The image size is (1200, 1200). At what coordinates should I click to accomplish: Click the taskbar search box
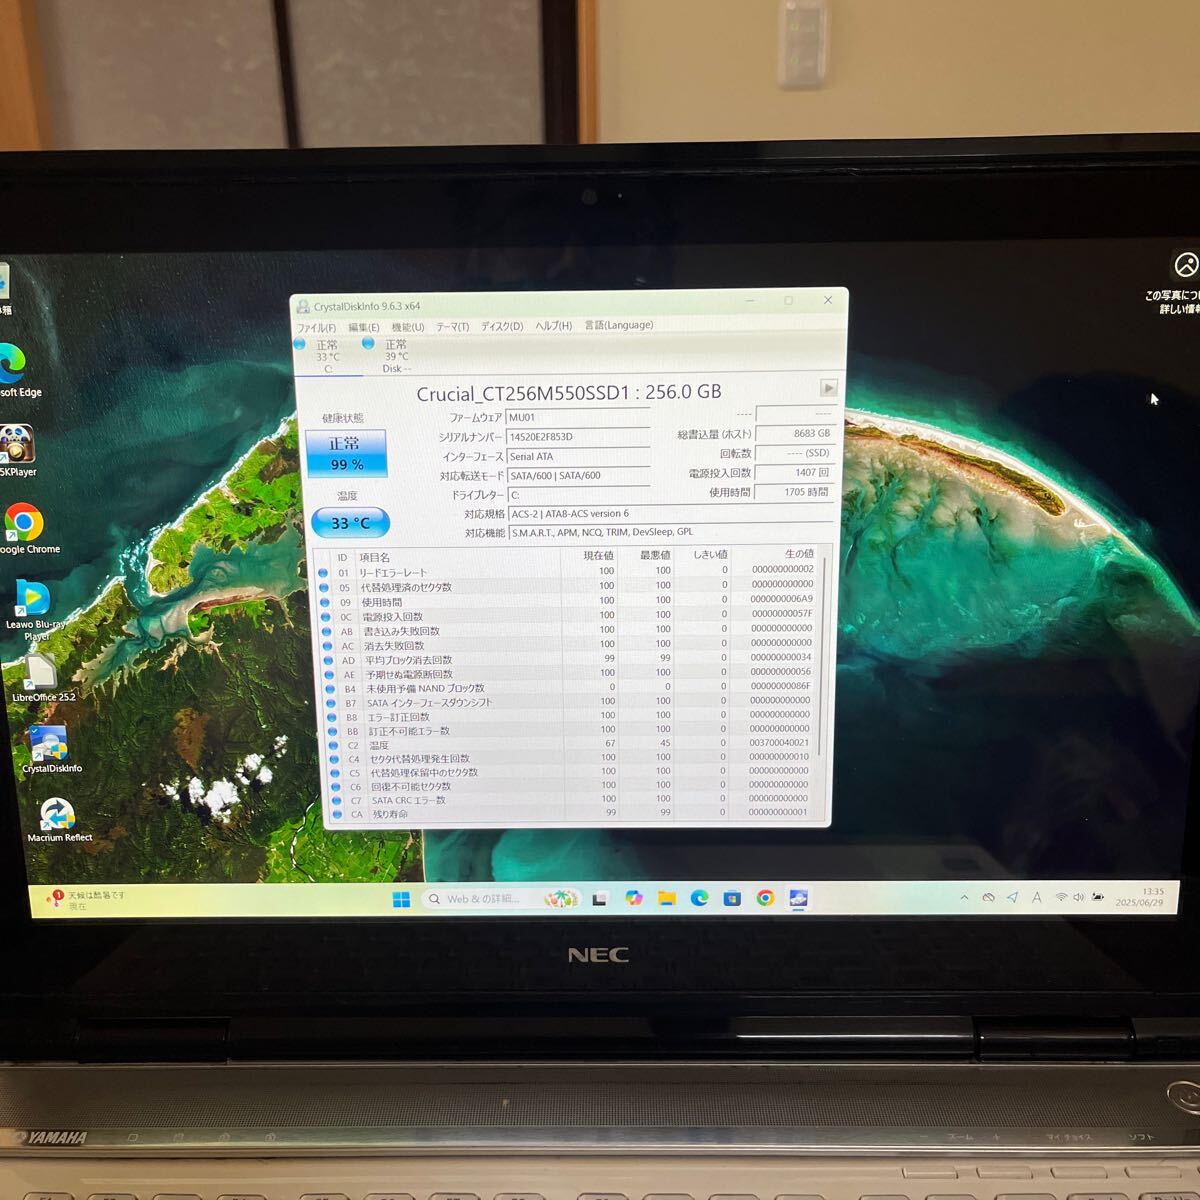click(502, 899)
